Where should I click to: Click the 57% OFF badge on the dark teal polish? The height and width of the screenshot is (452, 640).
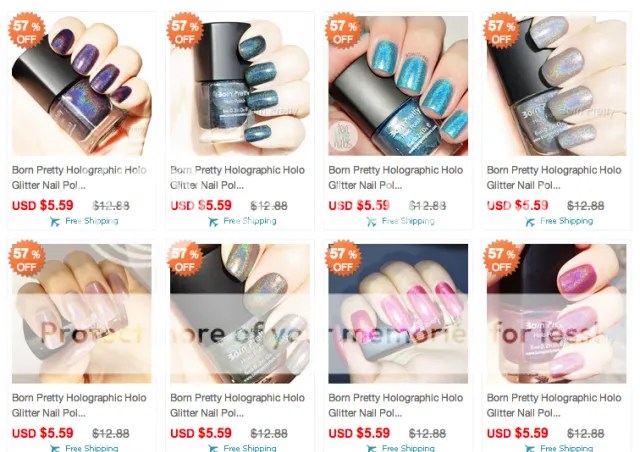[x=185, y=31]
